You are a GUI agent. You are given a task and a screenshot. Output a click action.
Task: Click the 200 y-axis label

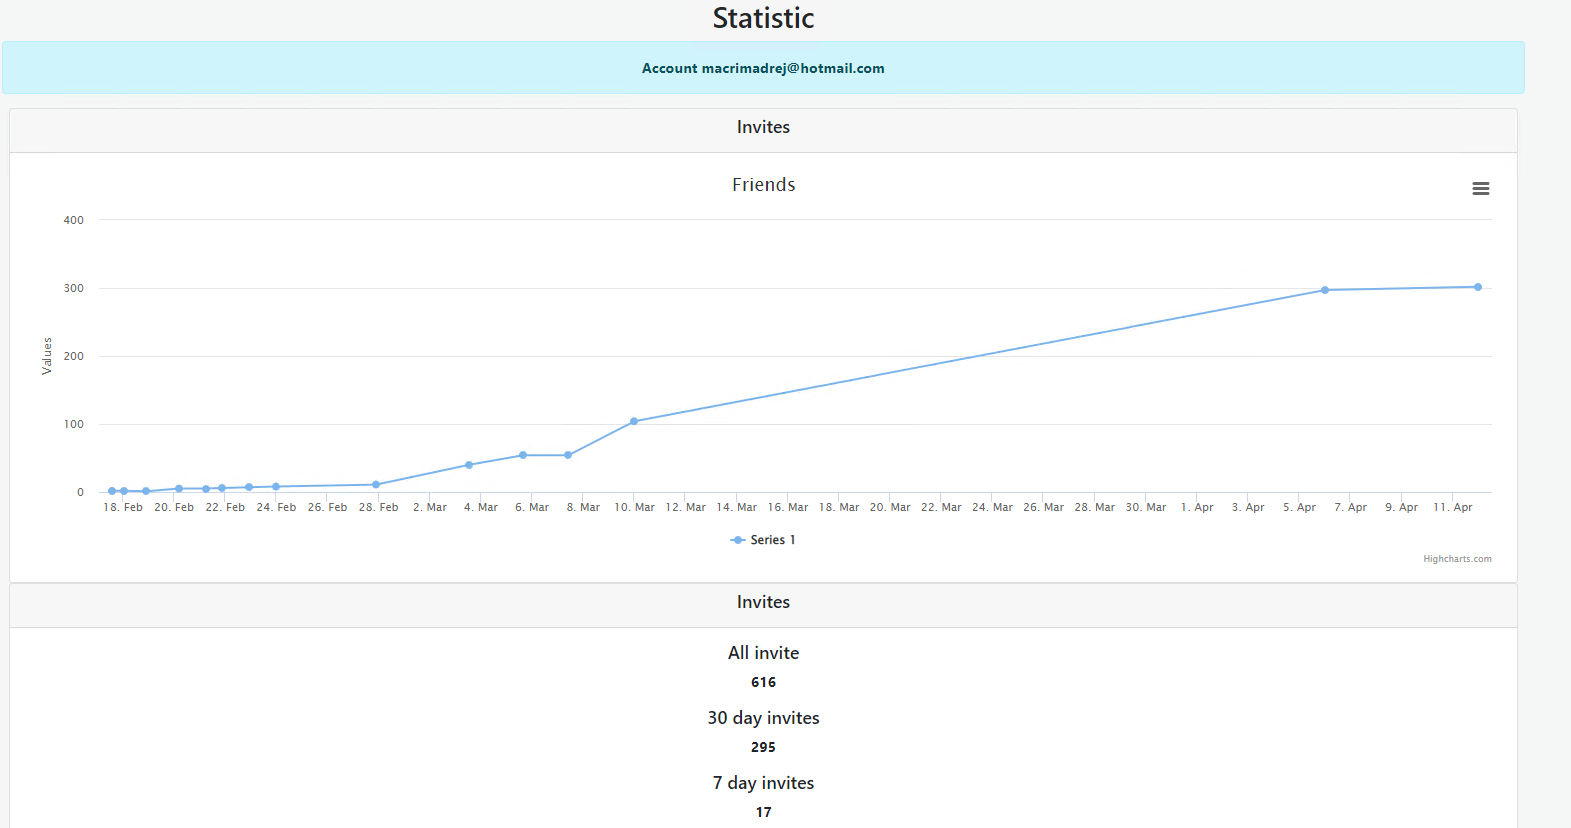pos(74,356)
